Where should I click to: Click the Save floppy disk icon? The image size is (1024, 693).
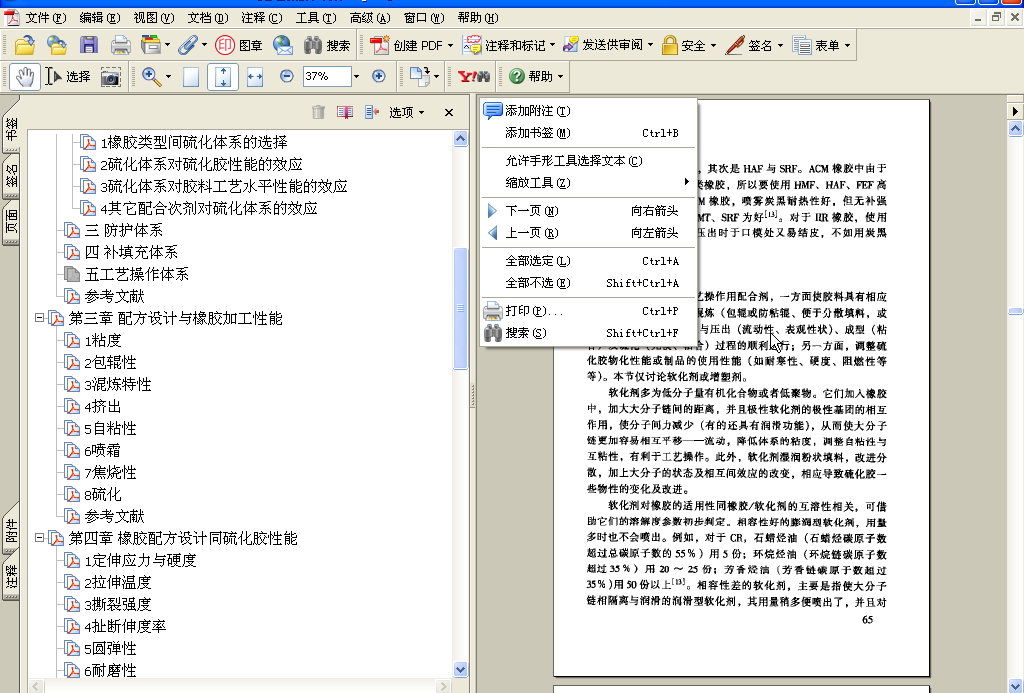coord(89,45)
